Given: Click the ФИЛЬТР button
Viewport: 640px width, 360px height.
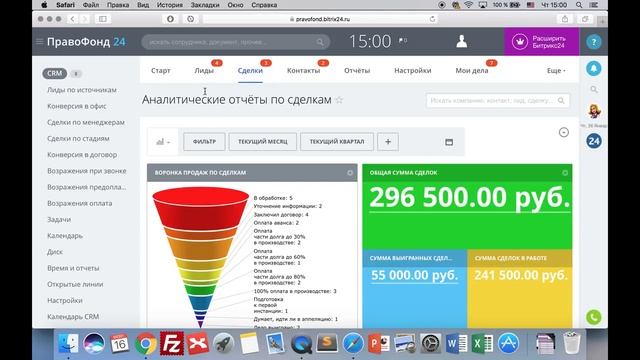Looking at the screenshot, I should click(204, 142).
